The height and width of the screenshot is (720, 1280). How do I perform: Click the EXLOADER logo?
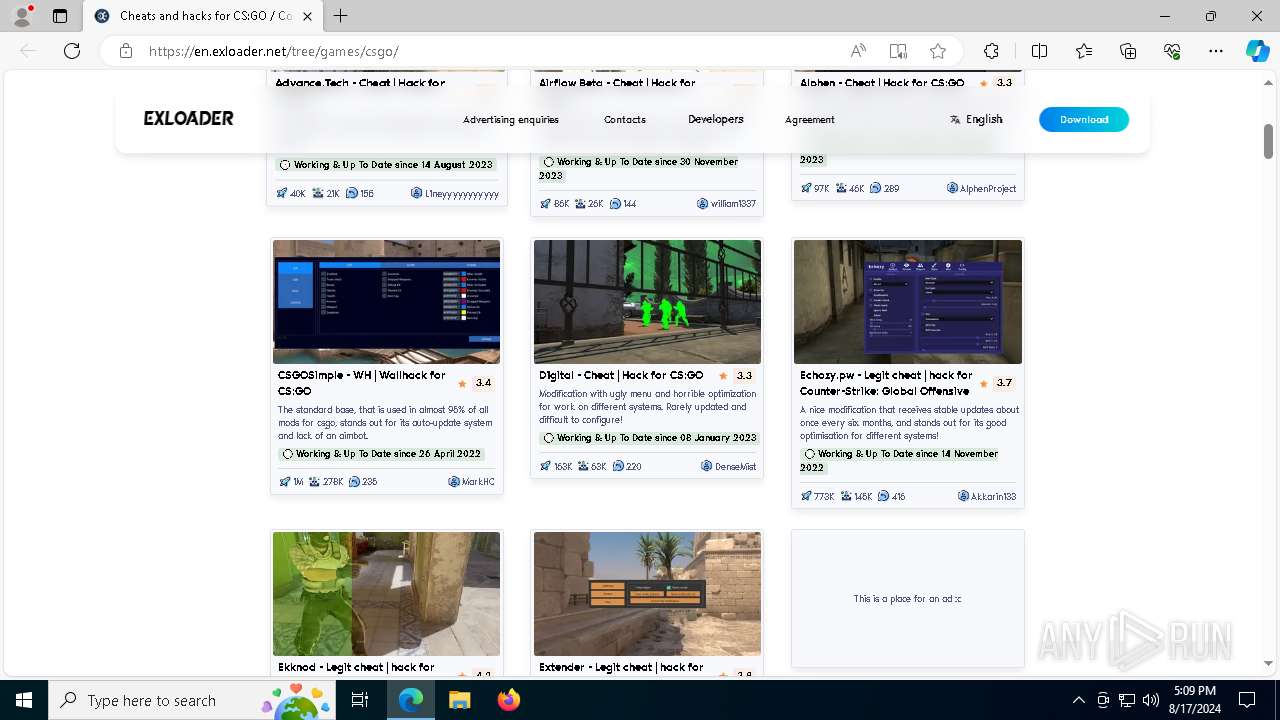coord(188,118)
